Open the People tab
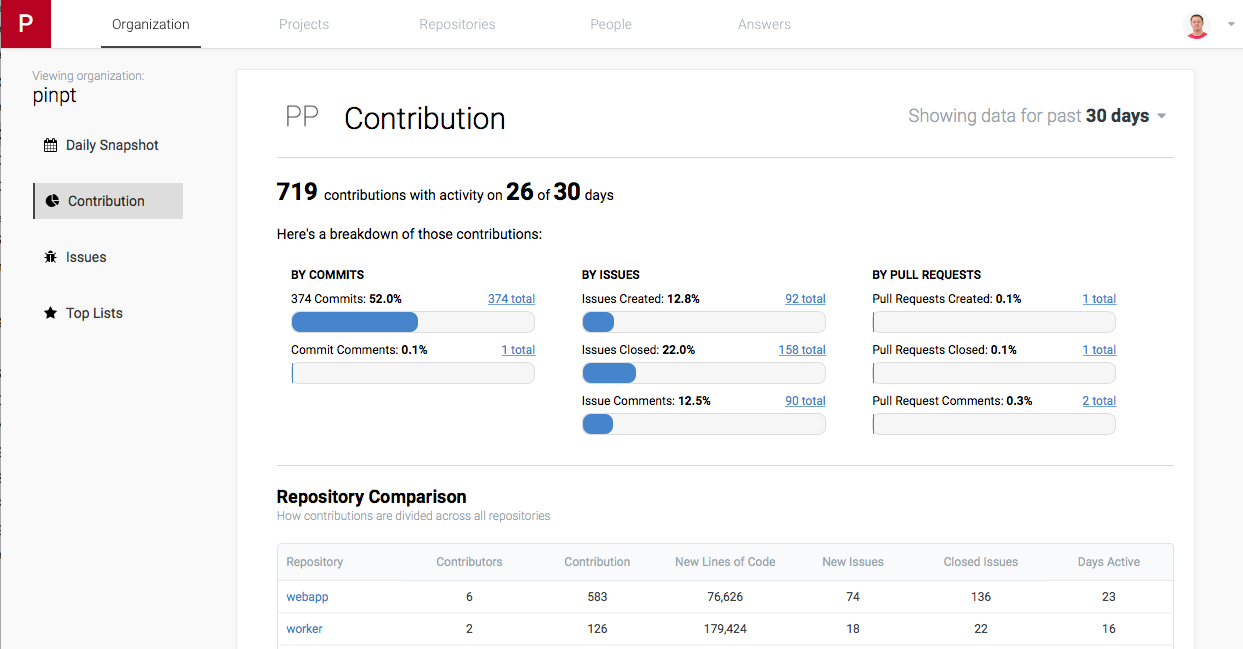 coord(611,24)
